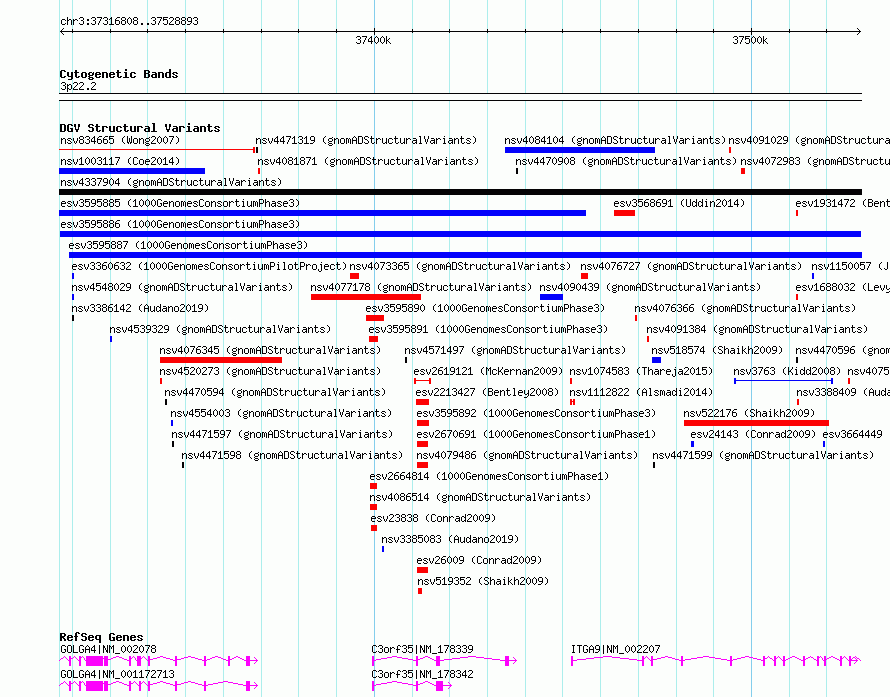Click the esv3595890 variant label
890x697 pixels.
click(485, 308)
